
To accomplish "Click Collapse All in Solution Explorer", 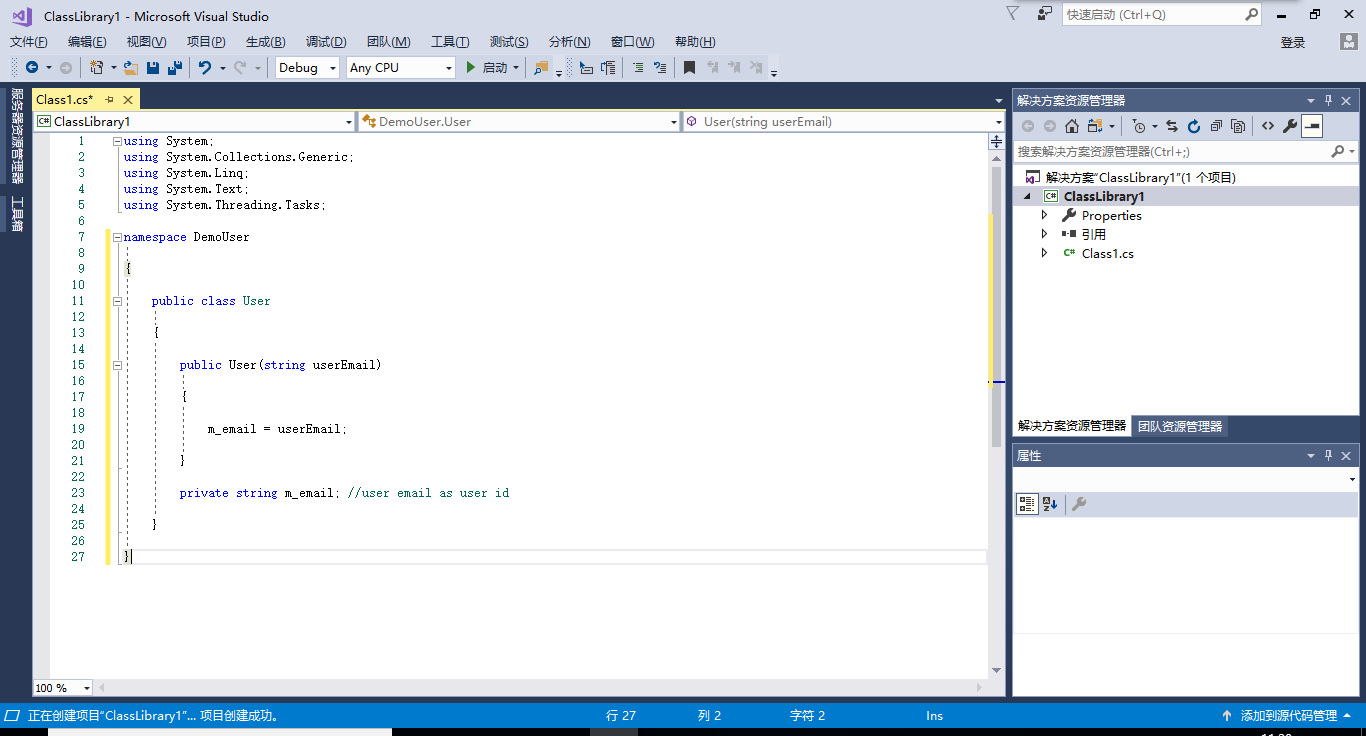I will [1216, 126].
